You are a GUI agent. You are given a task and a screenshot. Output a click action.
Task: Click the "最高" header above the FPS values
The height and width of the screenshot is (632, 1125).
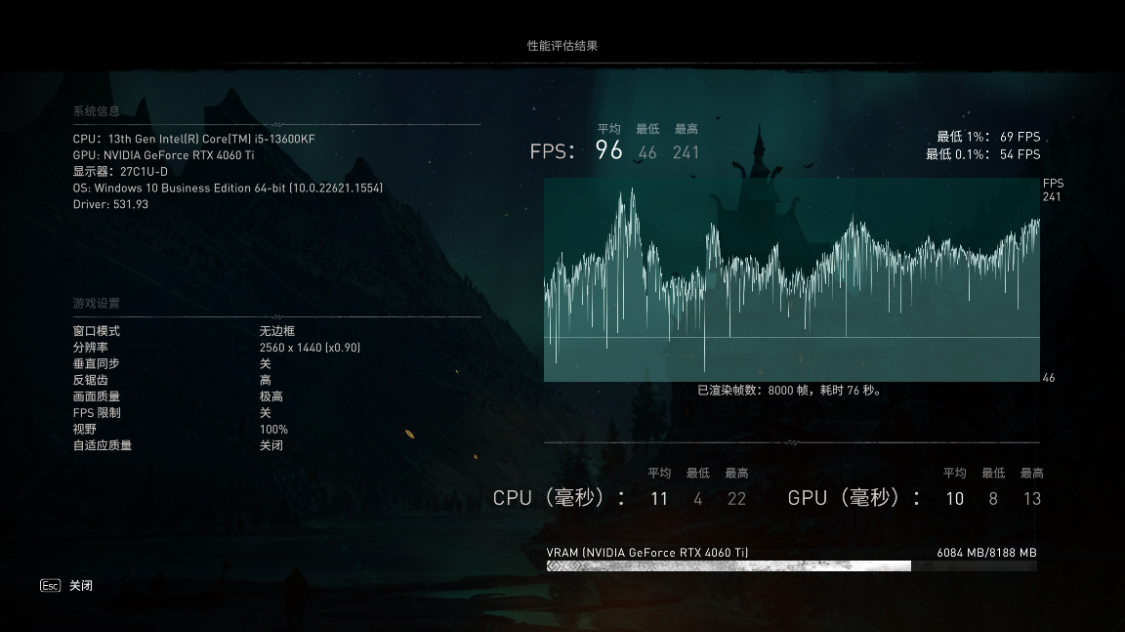tap(687, 129)
